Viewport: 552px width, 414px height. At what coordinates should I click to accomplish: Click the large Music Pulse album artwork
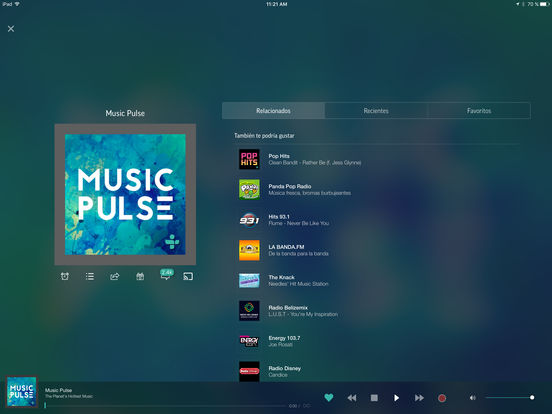point(125,194)
